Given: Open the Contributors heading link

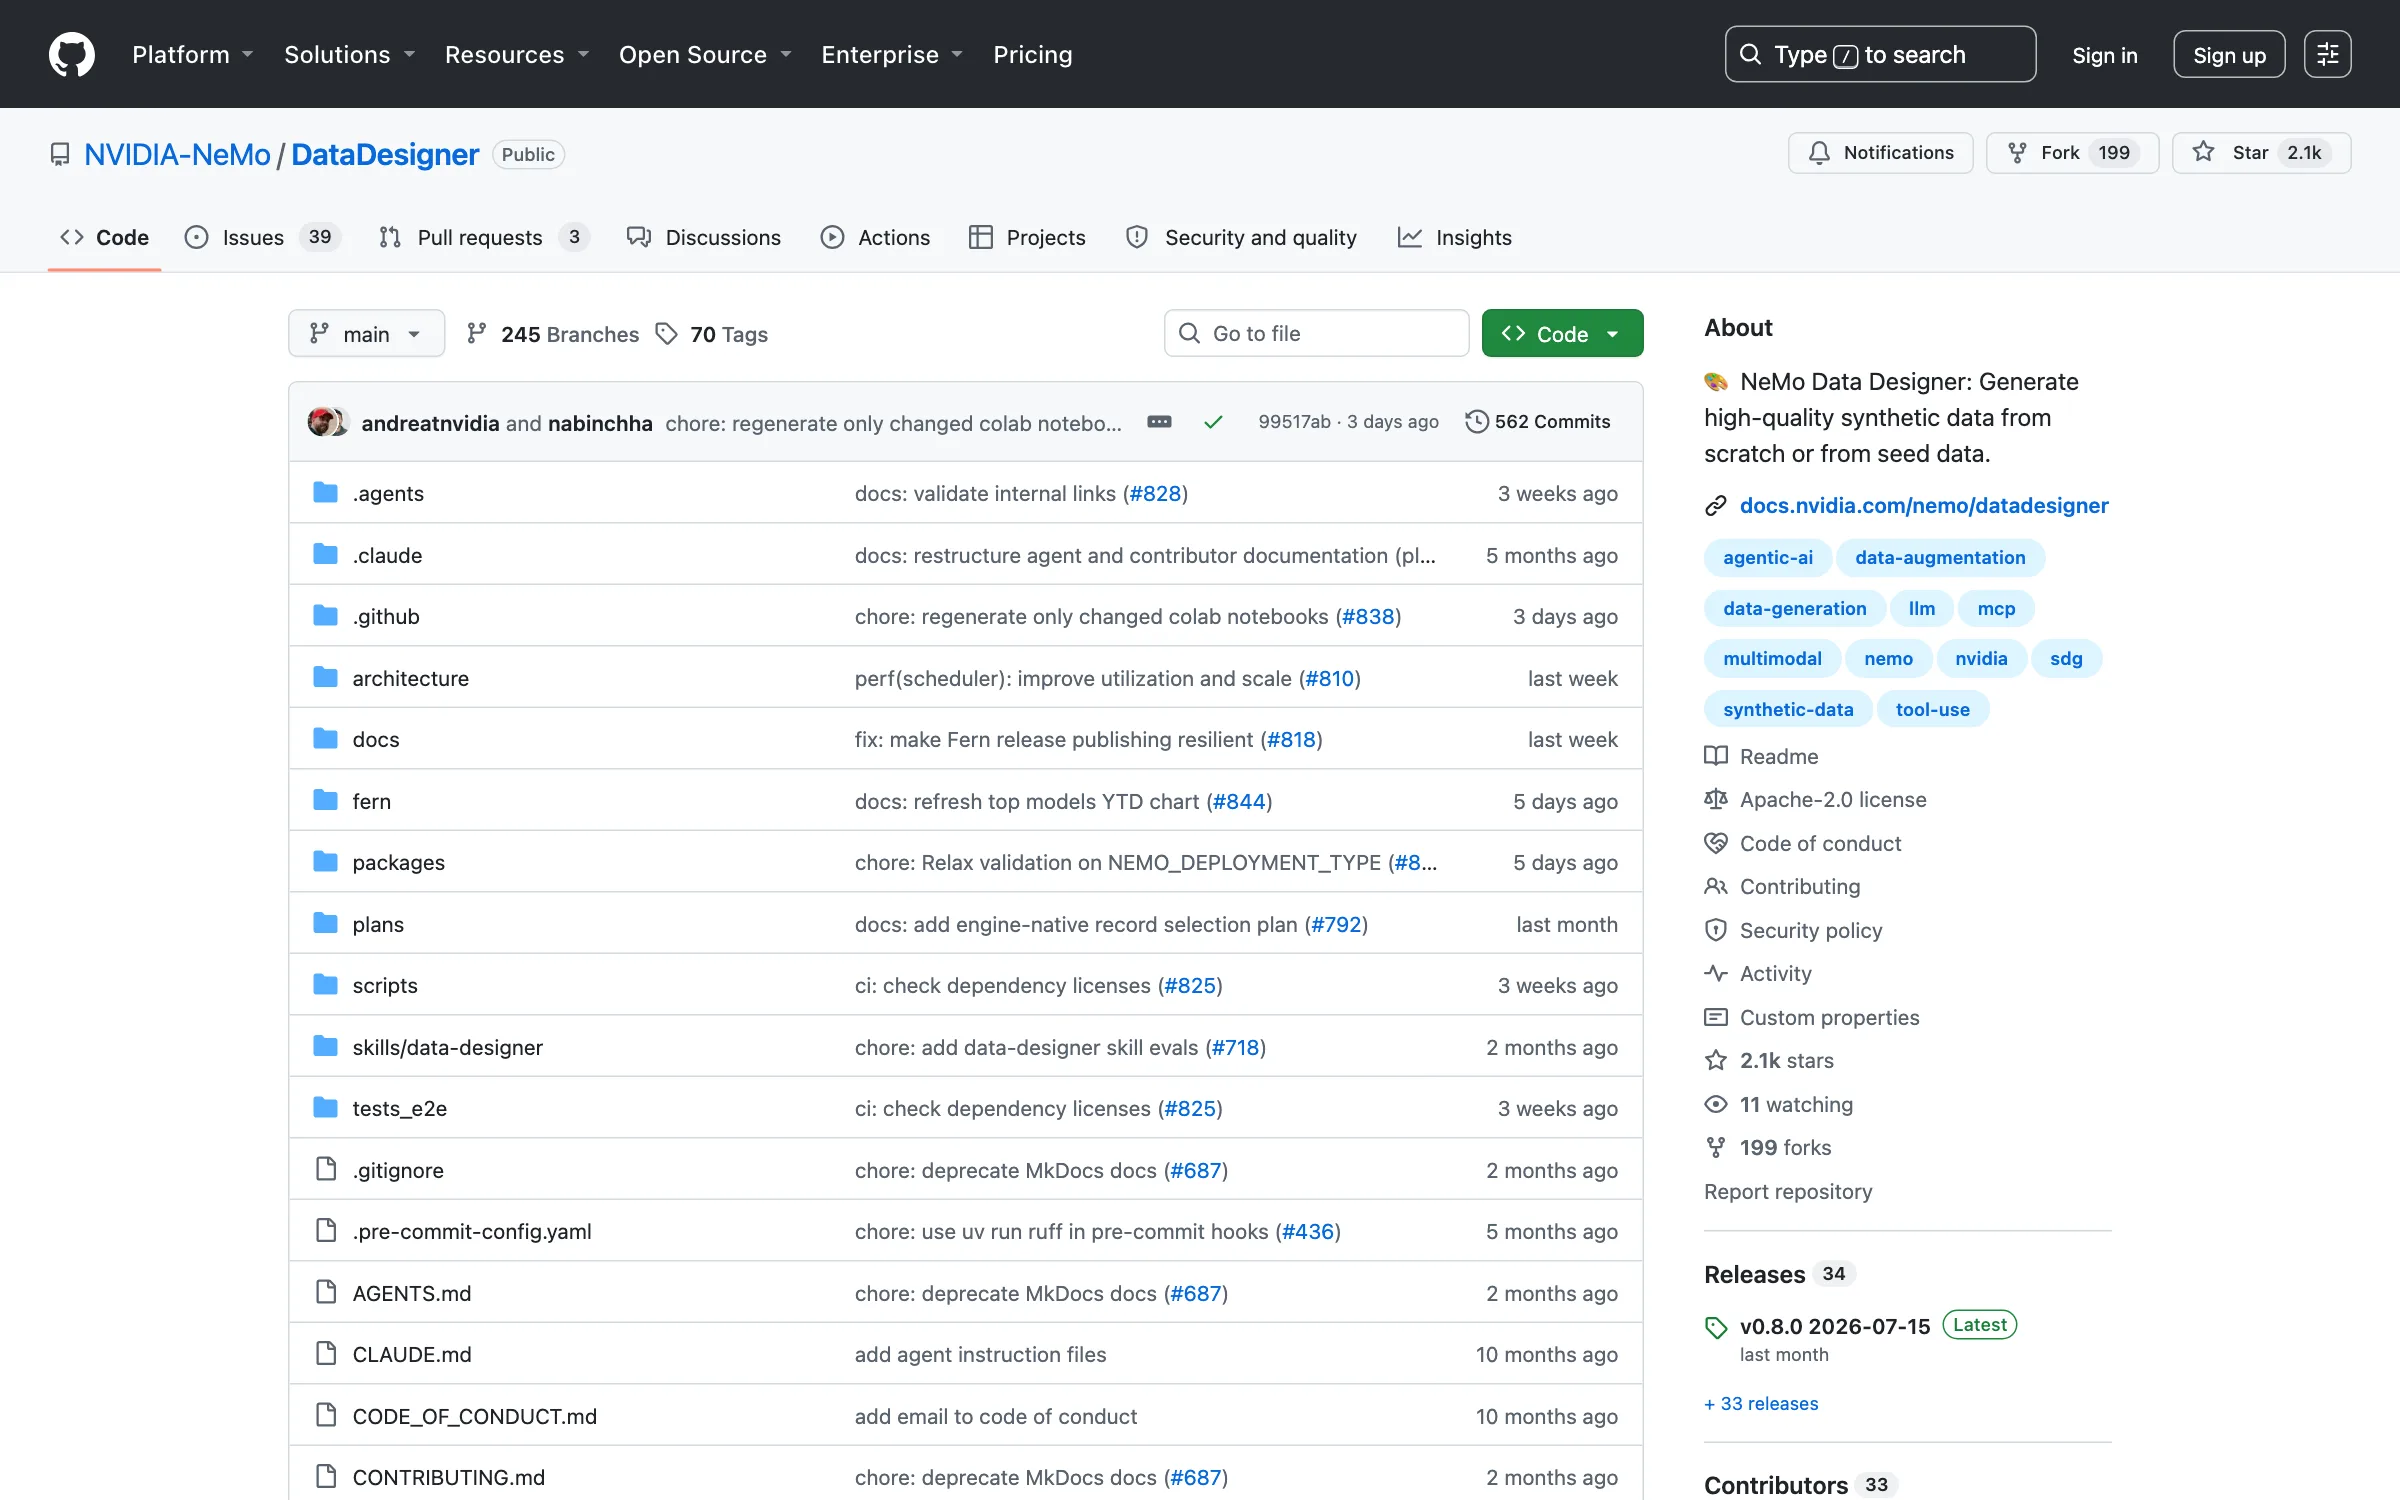Looking at the screenshot, I should (x=1775, y=1485).
